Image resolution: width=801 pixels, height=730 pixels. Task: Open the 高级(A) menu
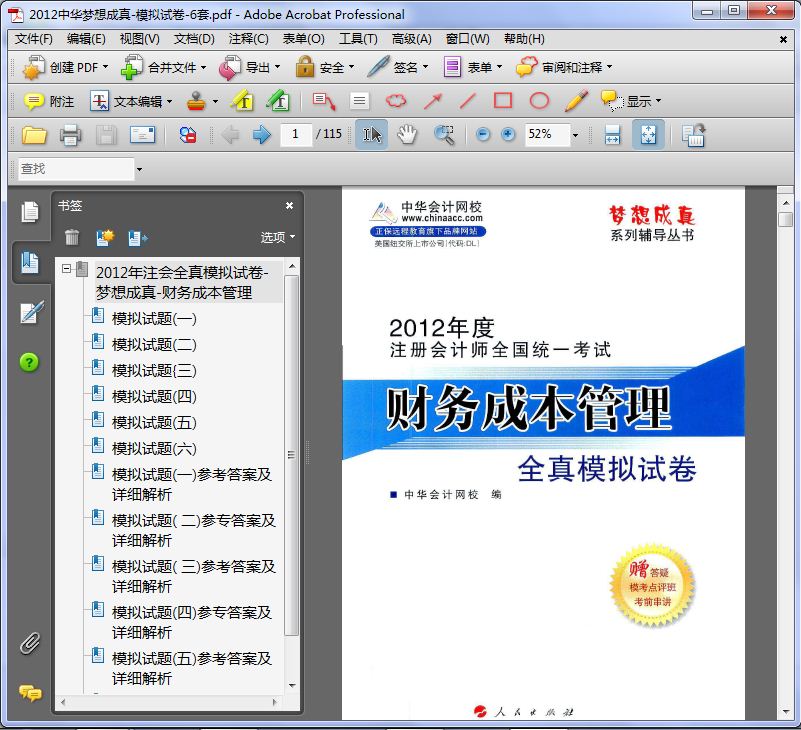click(x=411, y=39)
